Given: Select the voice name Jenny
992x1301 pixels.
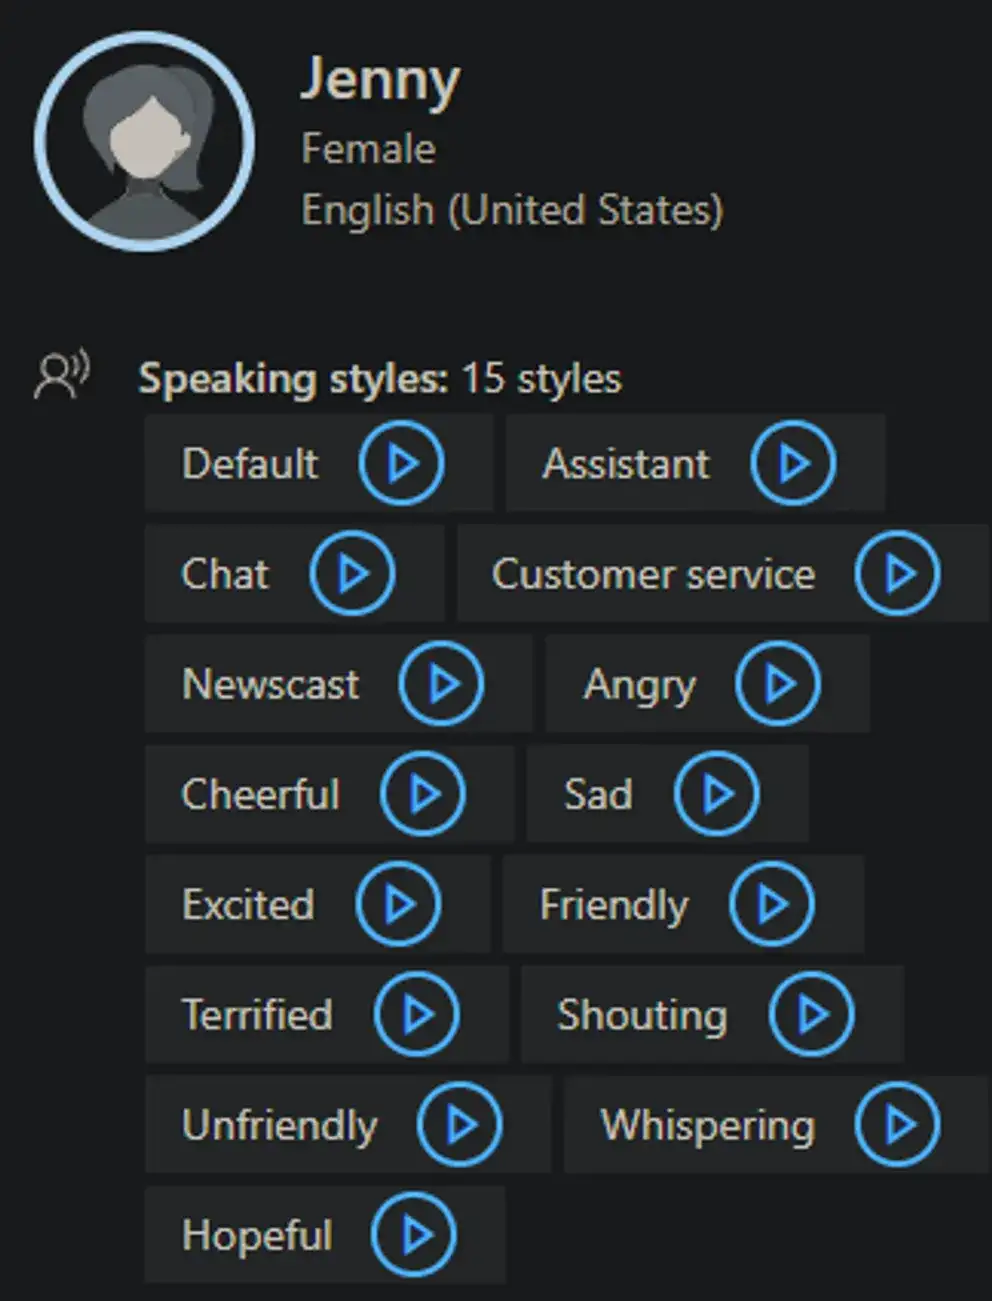Looking at the screenshot, I should click(x=381, y=82).
